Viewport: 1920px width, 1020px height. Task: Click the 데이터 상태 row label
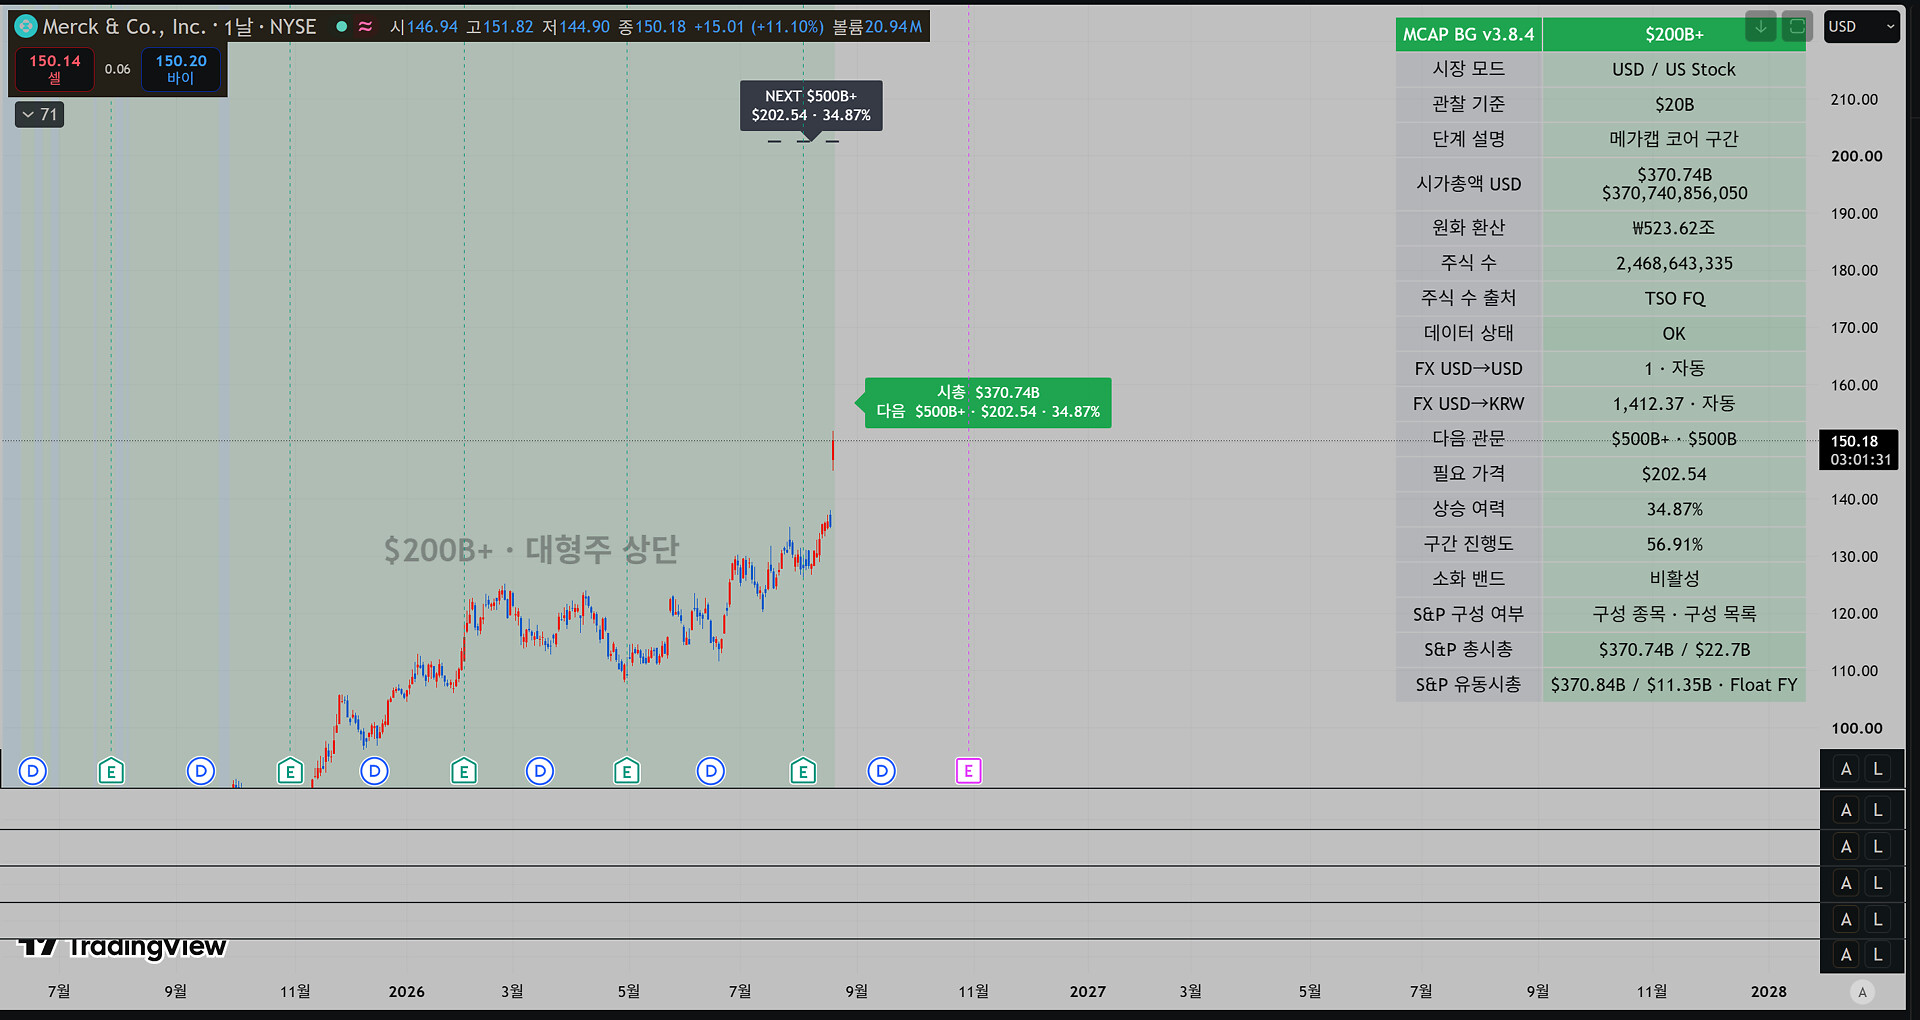[x=1469, y=333]
